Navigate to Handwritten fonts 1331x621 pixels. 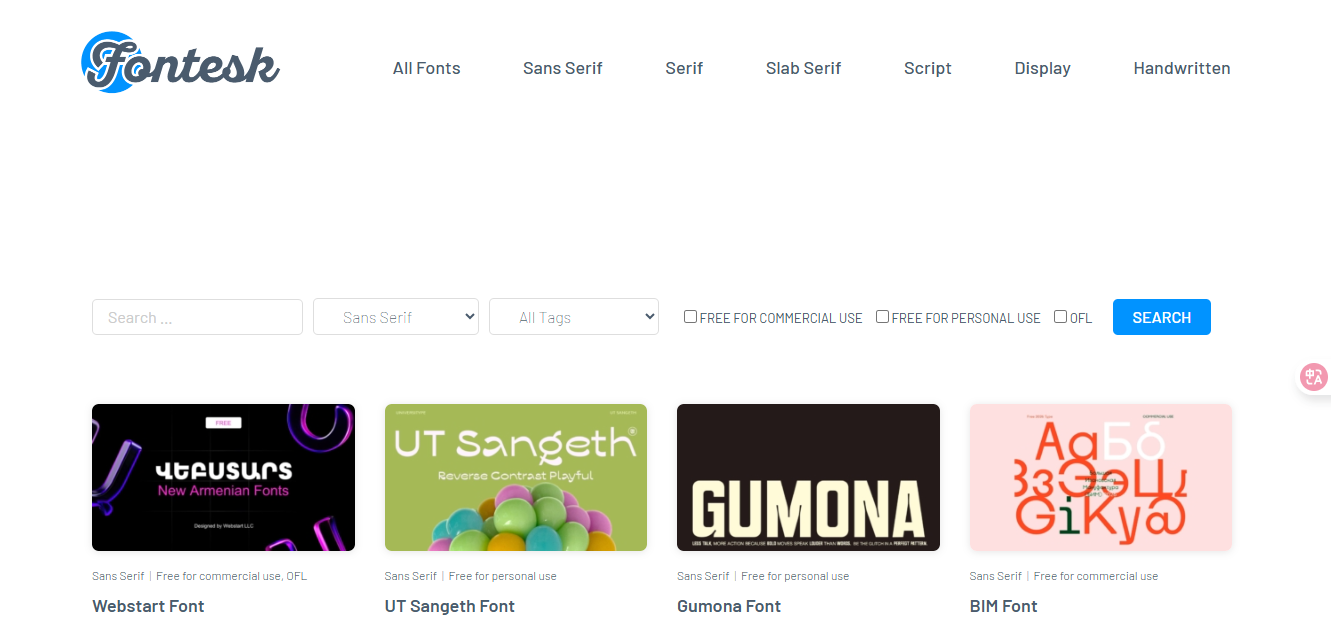[1181, 68]
